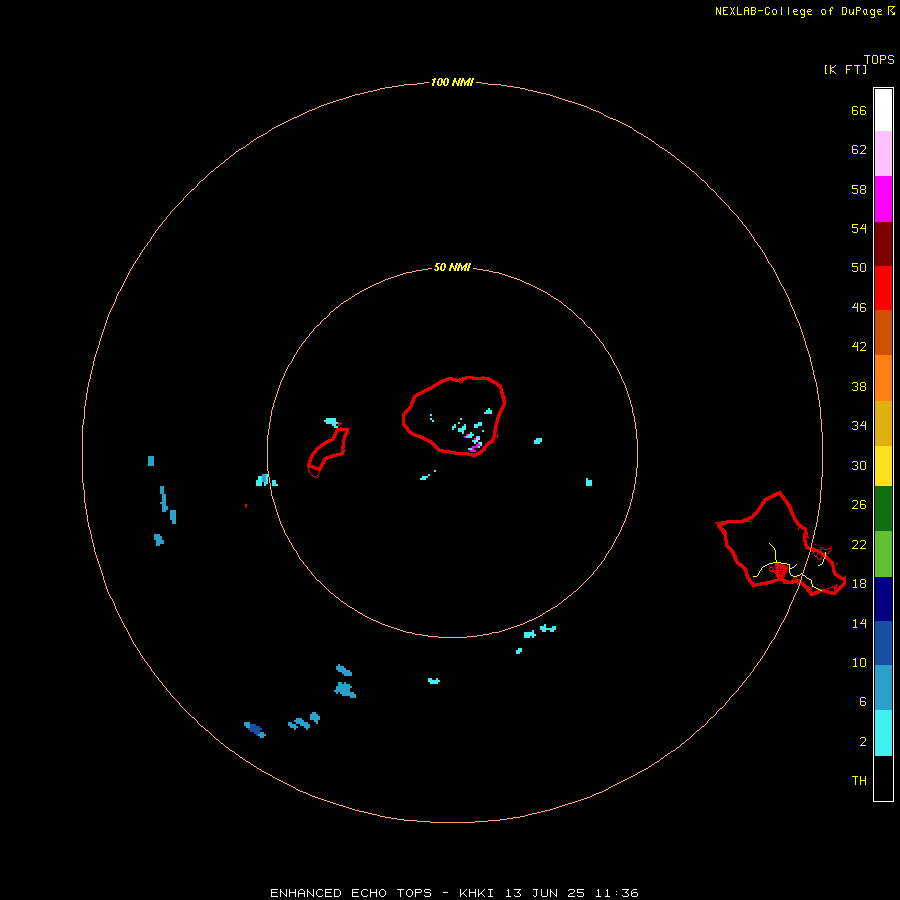Click the '50 NMI' range ring label
900x900 pixels.
point(452,267)
